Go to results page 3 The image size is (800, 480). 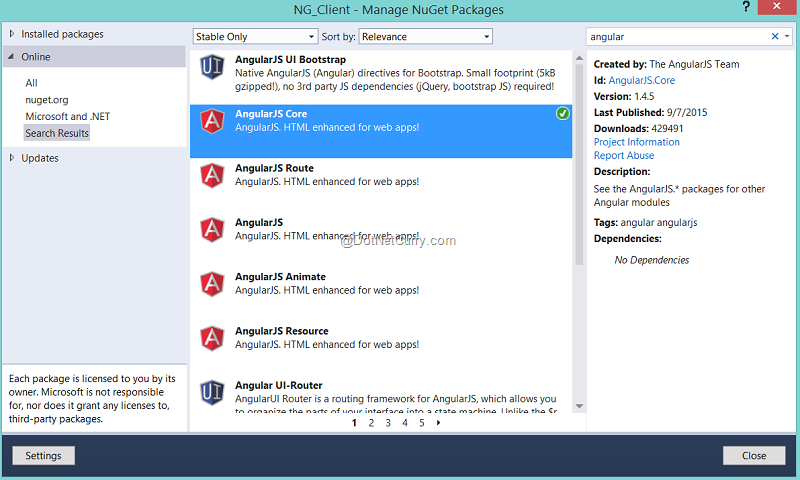[x=388, y=422]
